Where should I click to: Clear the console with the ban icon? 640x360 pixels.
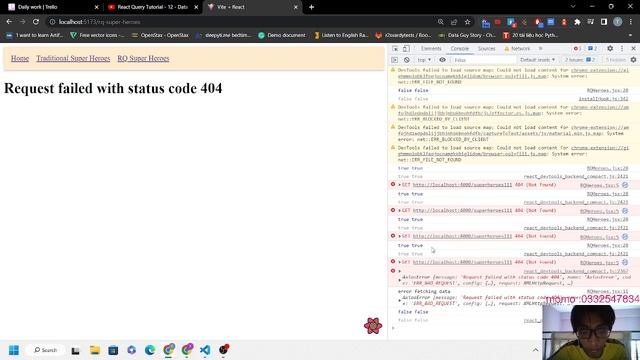(407, 60)
